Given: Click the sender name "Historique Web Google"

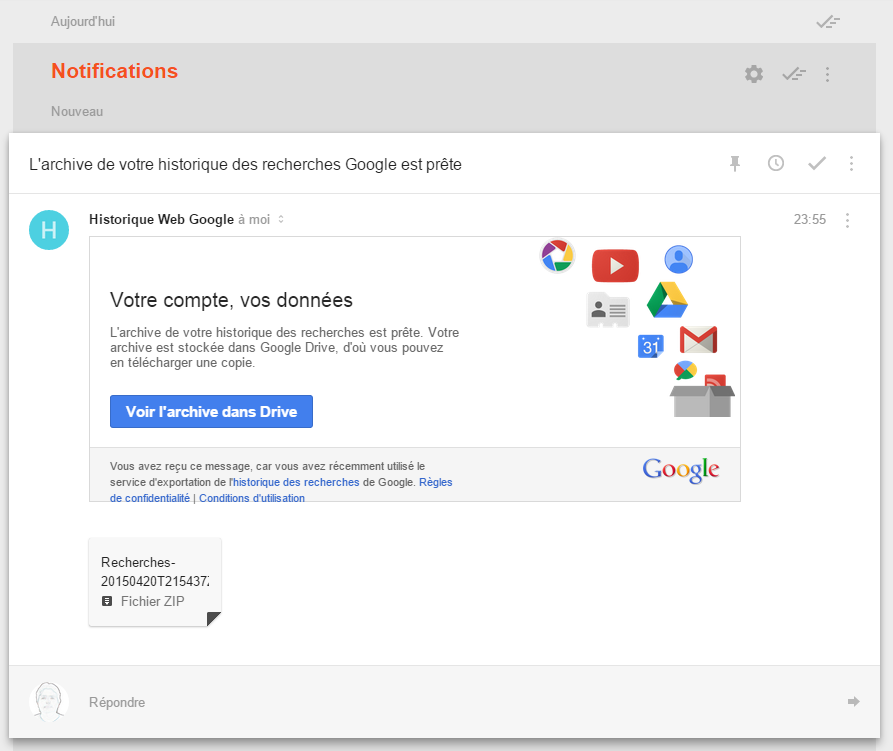Looking at the screenshot, I should [161, 220].
